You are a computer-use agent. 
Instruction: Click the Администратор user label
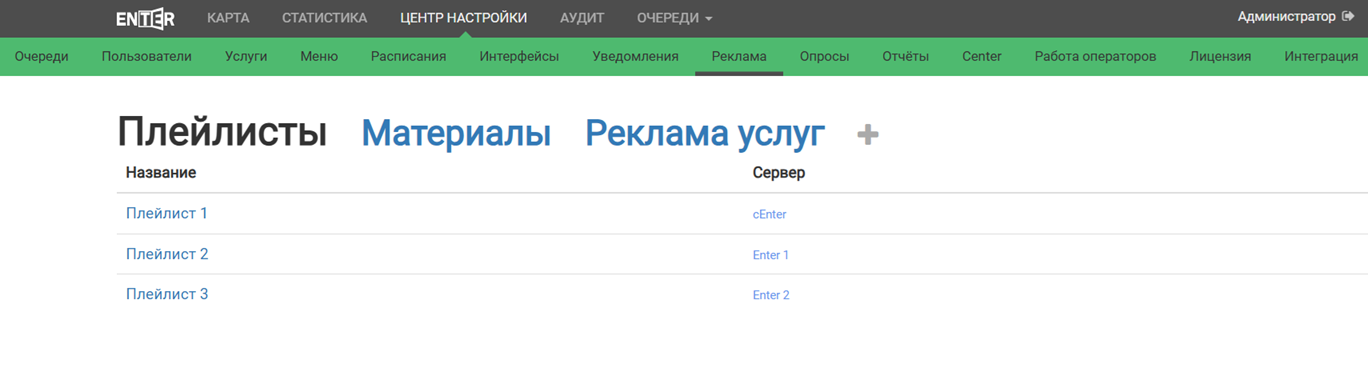click(1286, 17)
